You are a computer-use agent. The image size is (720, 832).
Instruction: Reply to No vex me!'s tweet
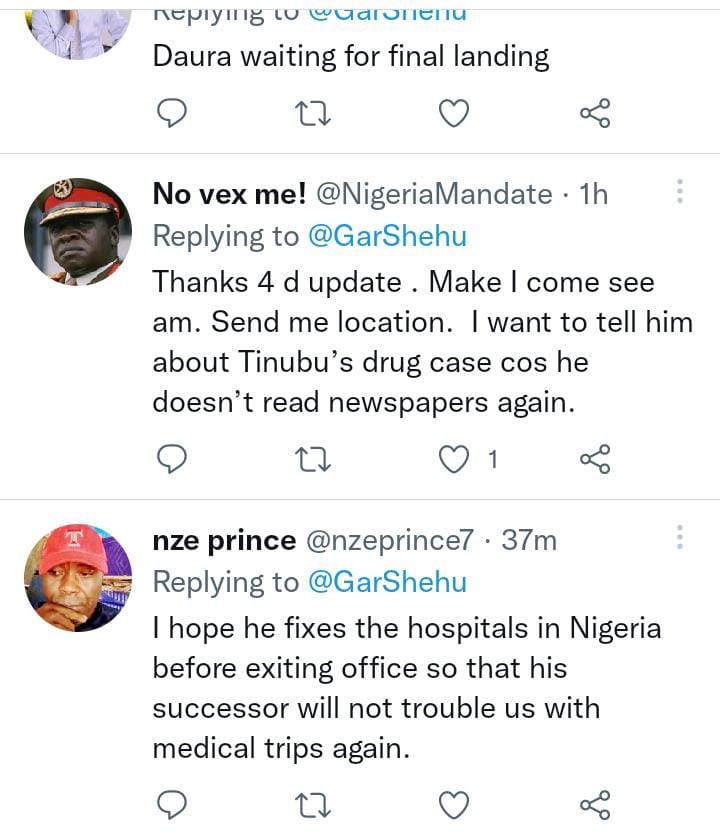point(173,459)
